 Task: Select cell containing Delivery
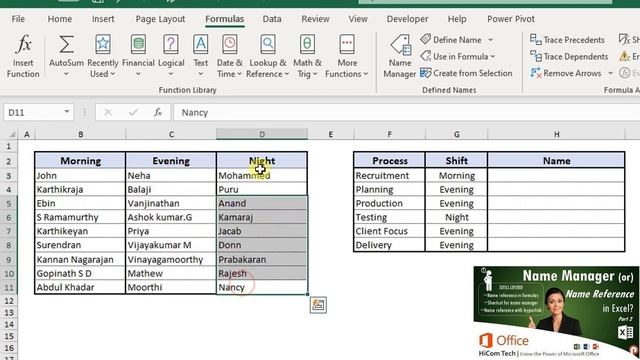pos(389,245)
